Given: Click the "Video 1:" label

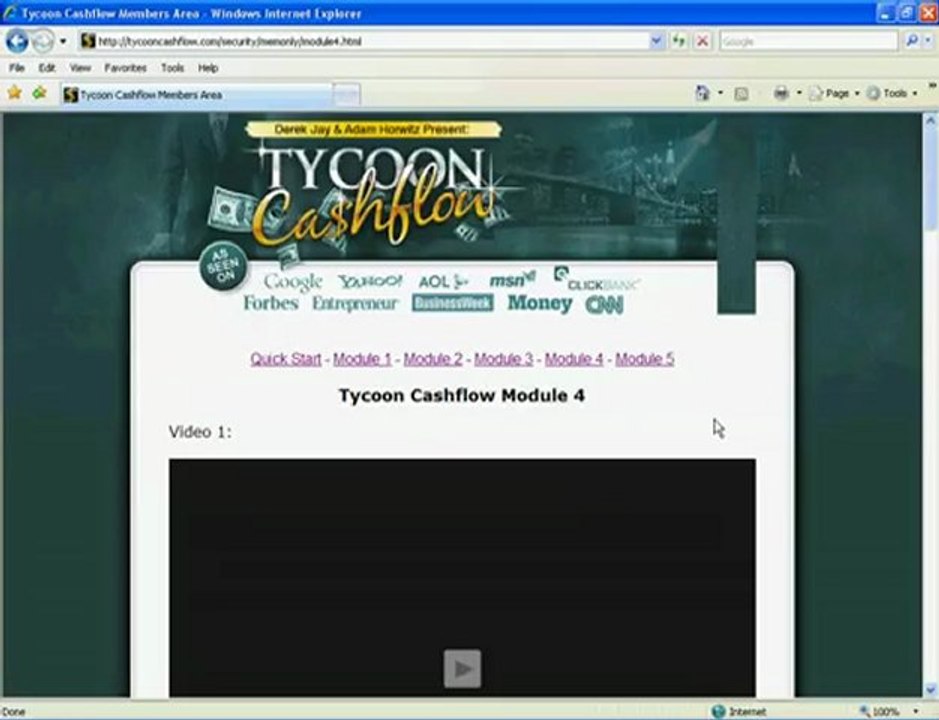Looking at the screenshot, I should [x=200, y=432].
